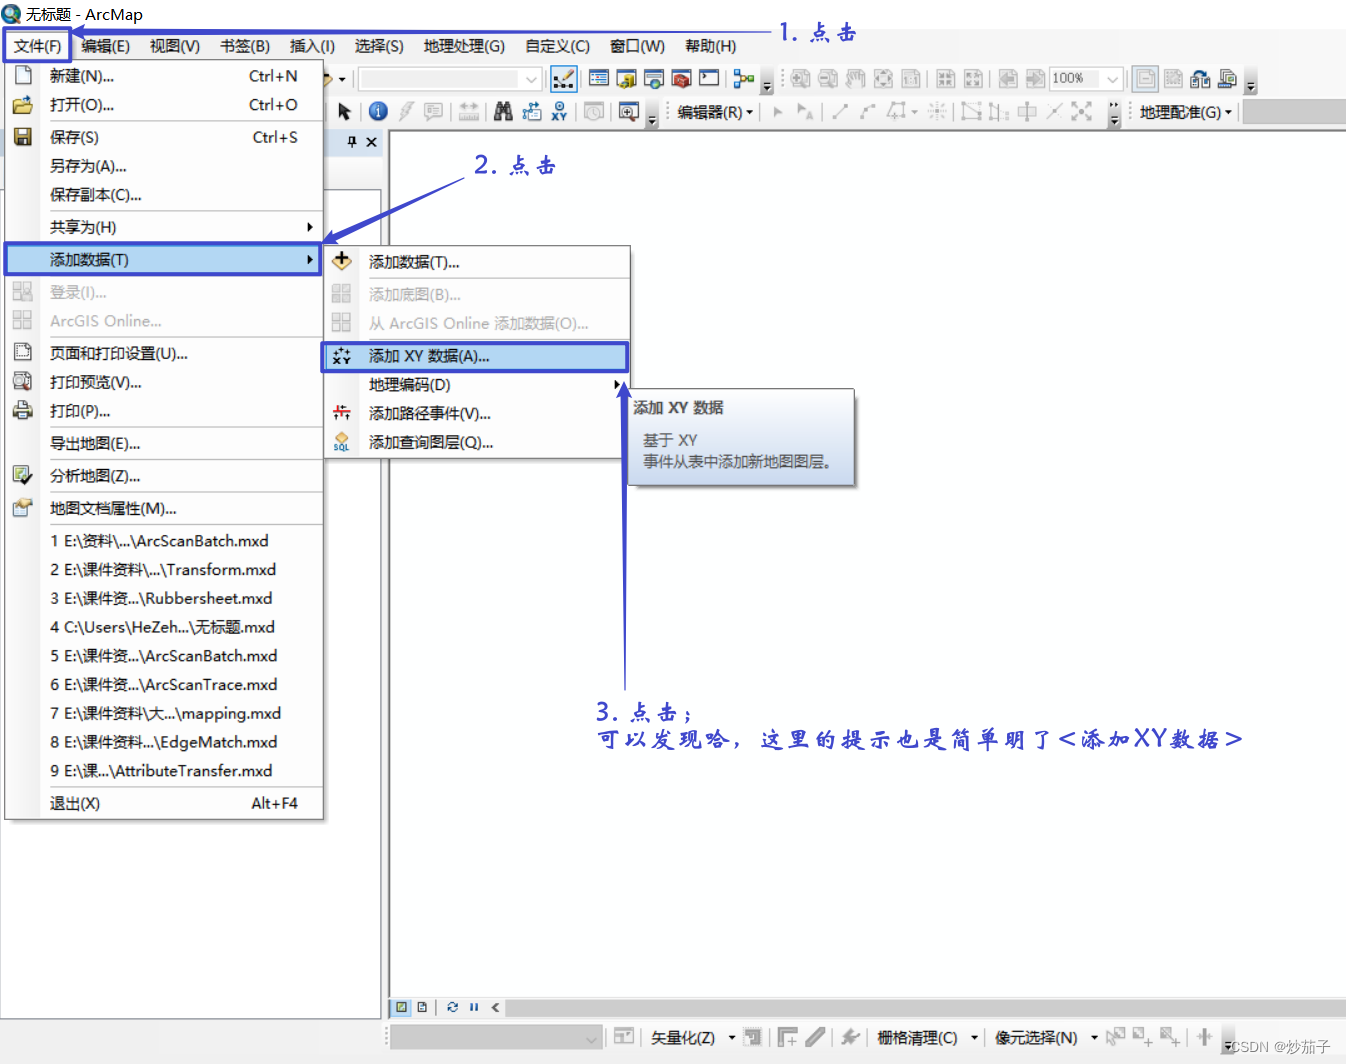Viewport: 1346px width, 1064px height.
Task: Select the Identify tool
Action: [378, 112]
